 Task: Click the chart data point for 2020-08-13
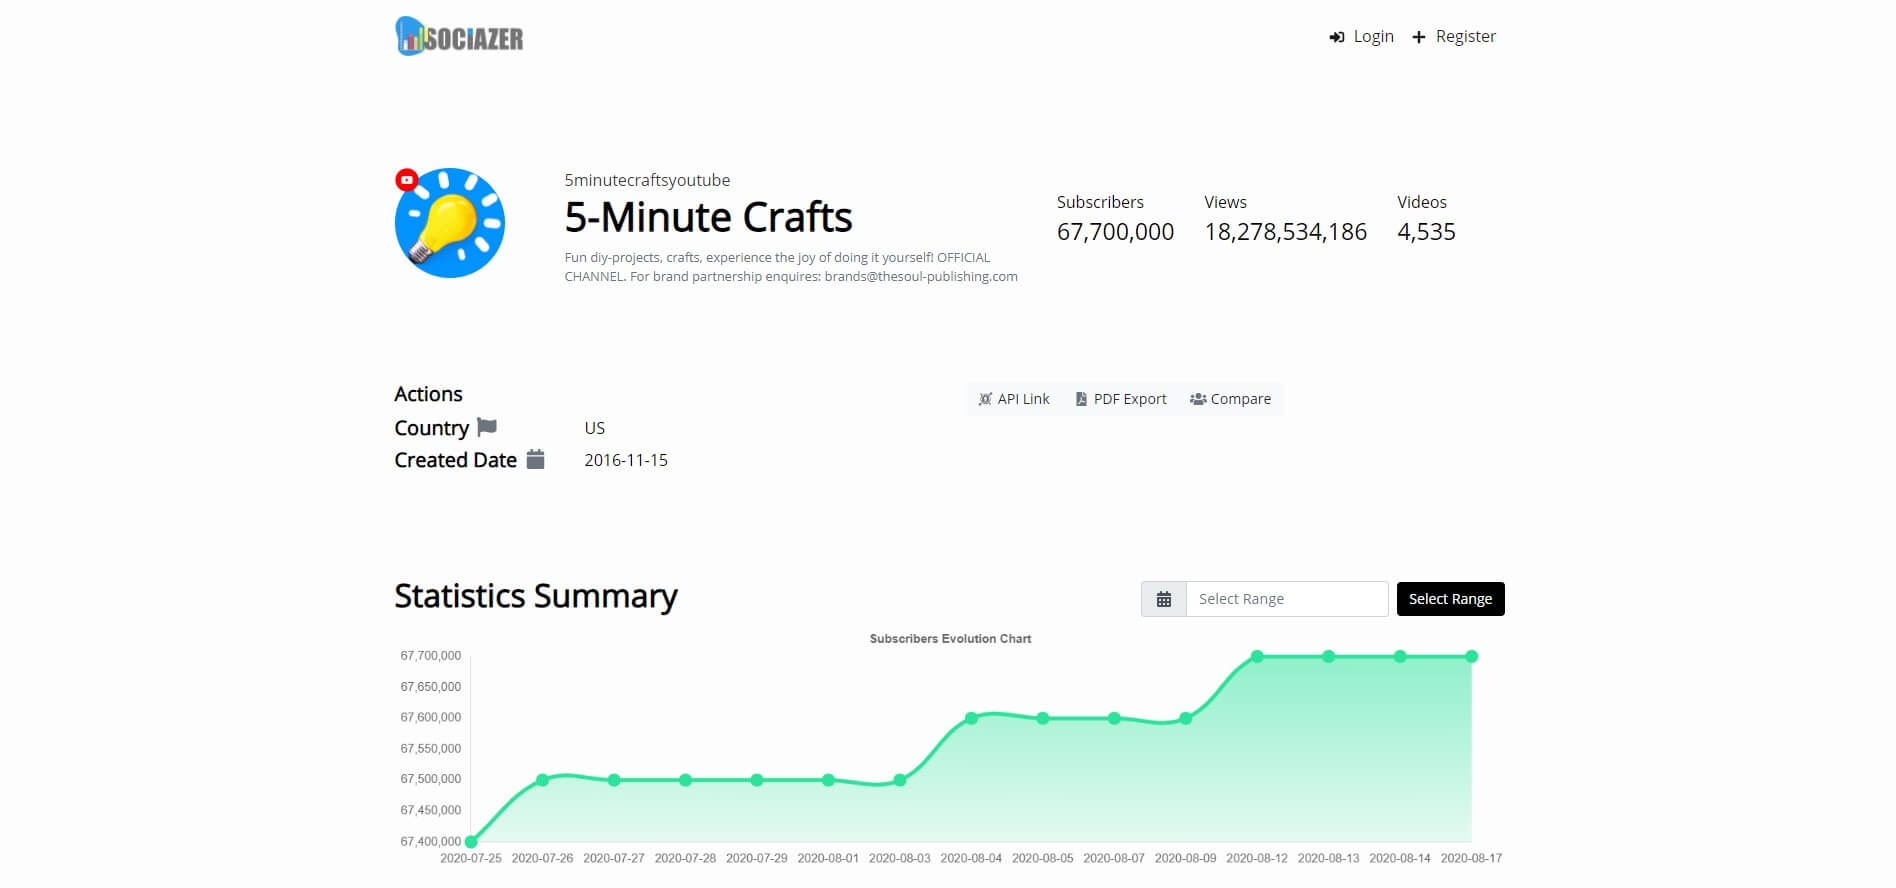[1329, 657]
